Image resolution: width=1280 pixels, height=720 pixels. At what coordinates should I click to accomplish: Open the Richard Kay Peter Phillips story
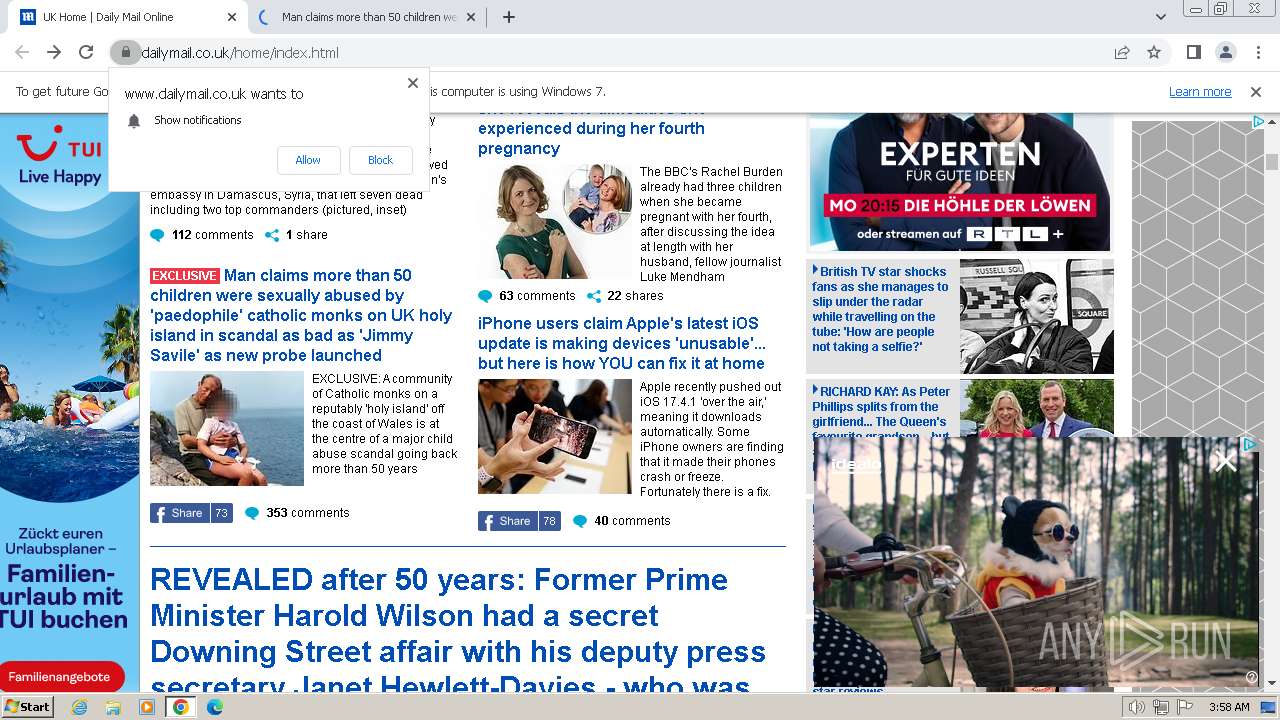click(x=880, y=412)
